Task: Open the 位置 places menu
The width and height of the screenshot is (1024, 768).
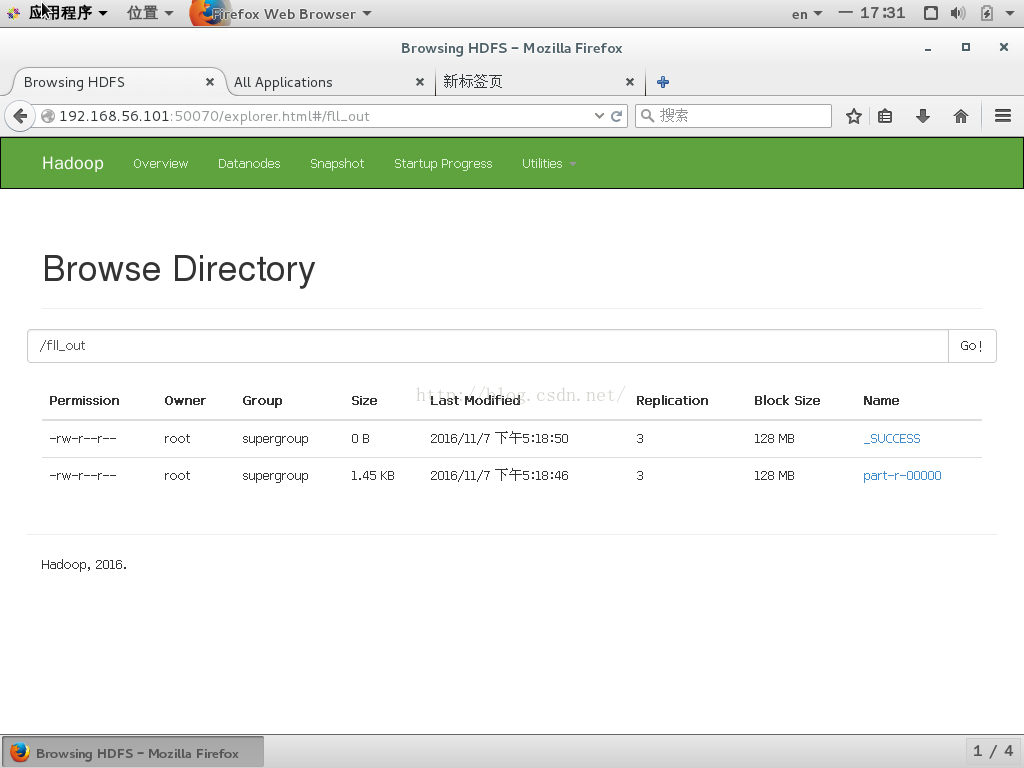Action: pyautogui.click(x=150, y=13)
